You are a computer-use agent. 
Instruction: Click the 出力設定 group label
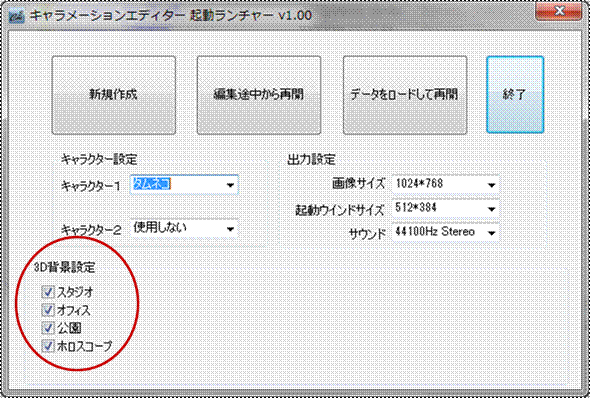click(x=311, y=159)
